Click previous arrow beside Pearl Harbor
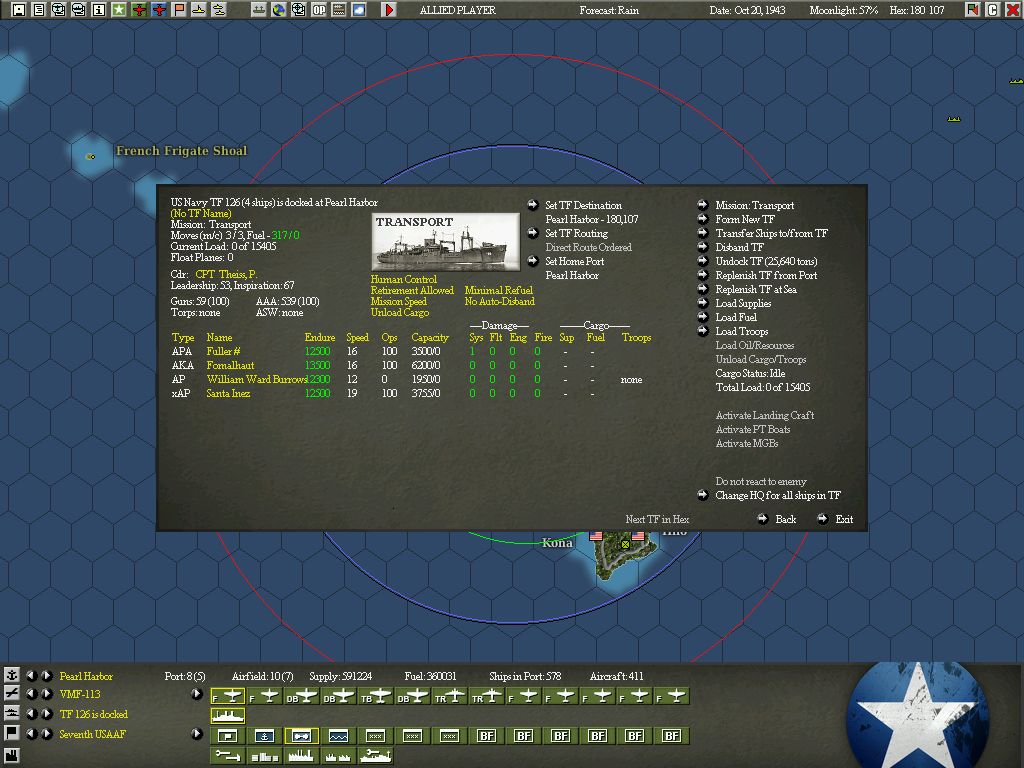This screenshot has height=768, width=1024. tap(31, 675)
